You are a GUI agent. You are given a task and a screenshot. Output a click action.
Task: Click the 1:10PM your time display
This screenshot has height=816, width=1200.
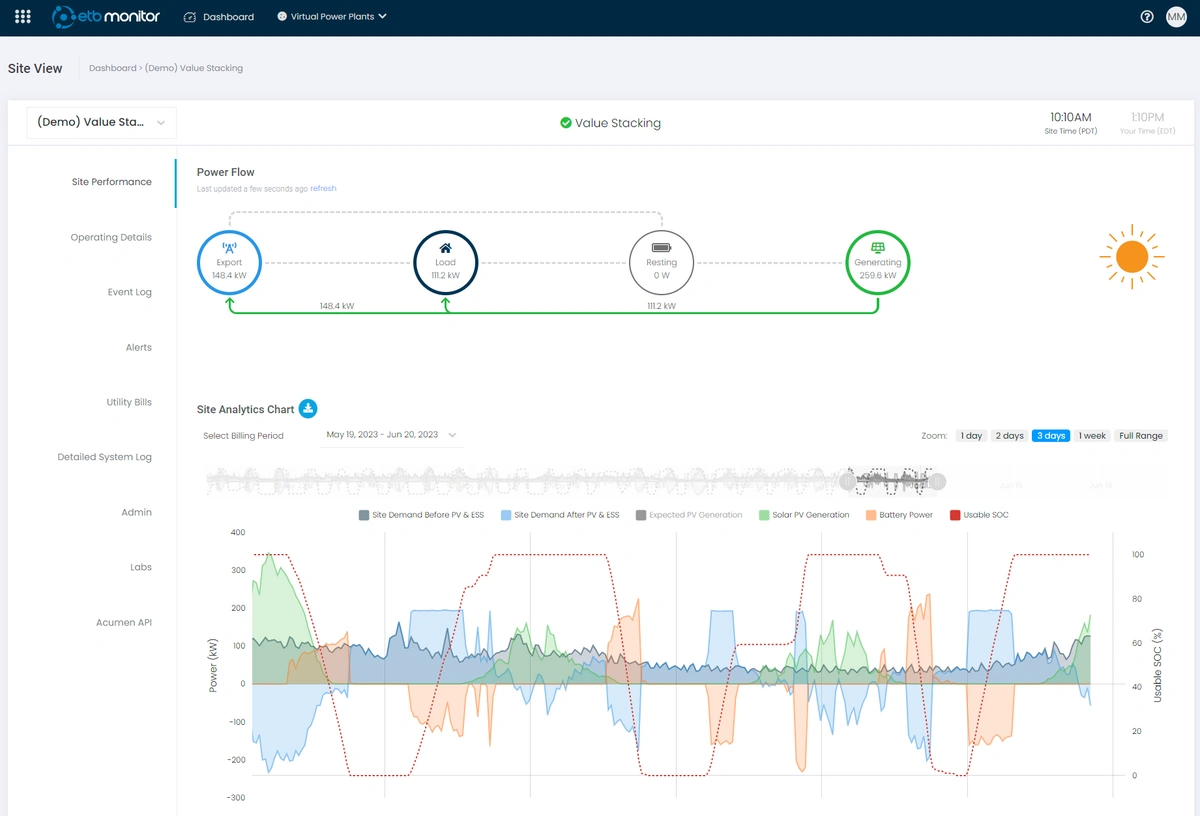click(1148, 117)
